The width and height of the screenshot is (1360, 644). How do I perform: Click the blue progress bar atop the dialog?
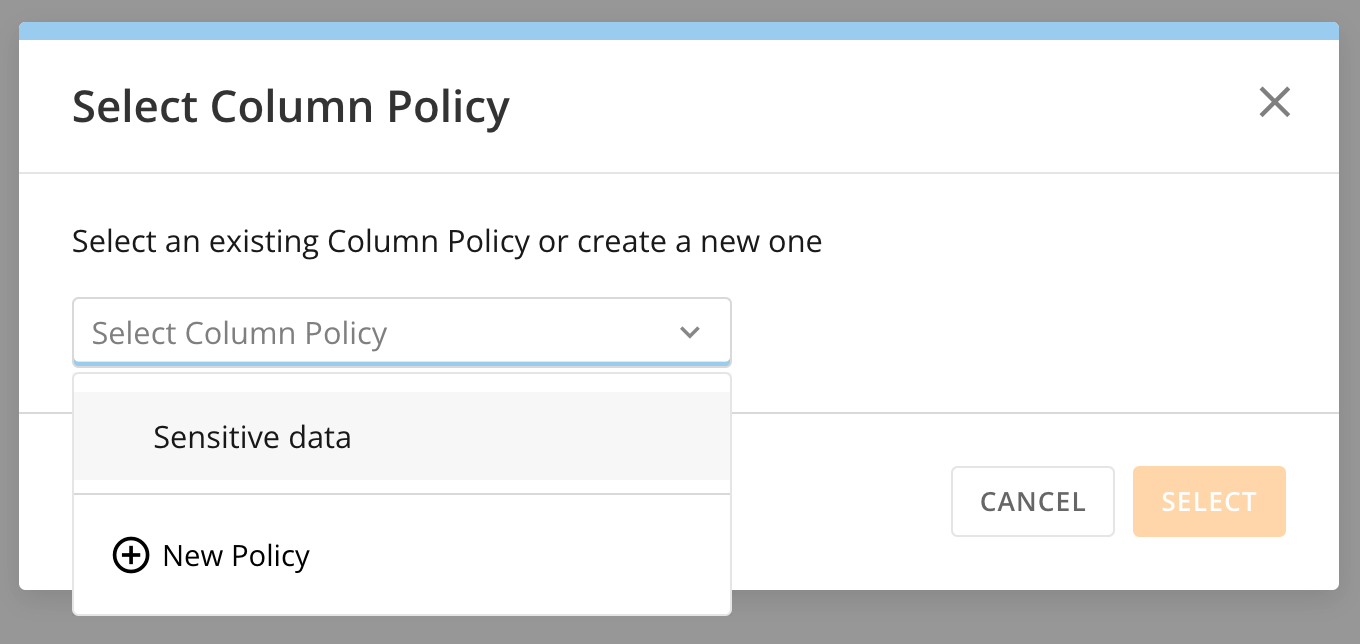click(679, 31)
